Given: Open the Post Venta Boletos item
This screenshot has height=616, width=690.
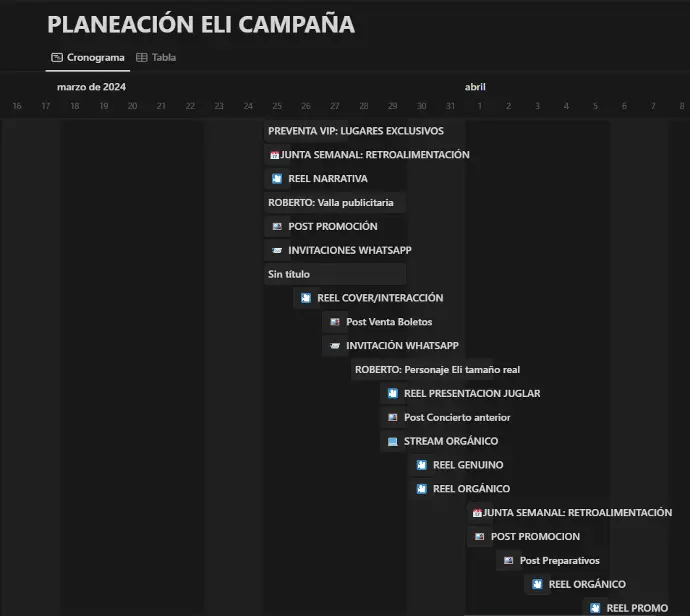Looking at the screenshot, I should (378, 322).
